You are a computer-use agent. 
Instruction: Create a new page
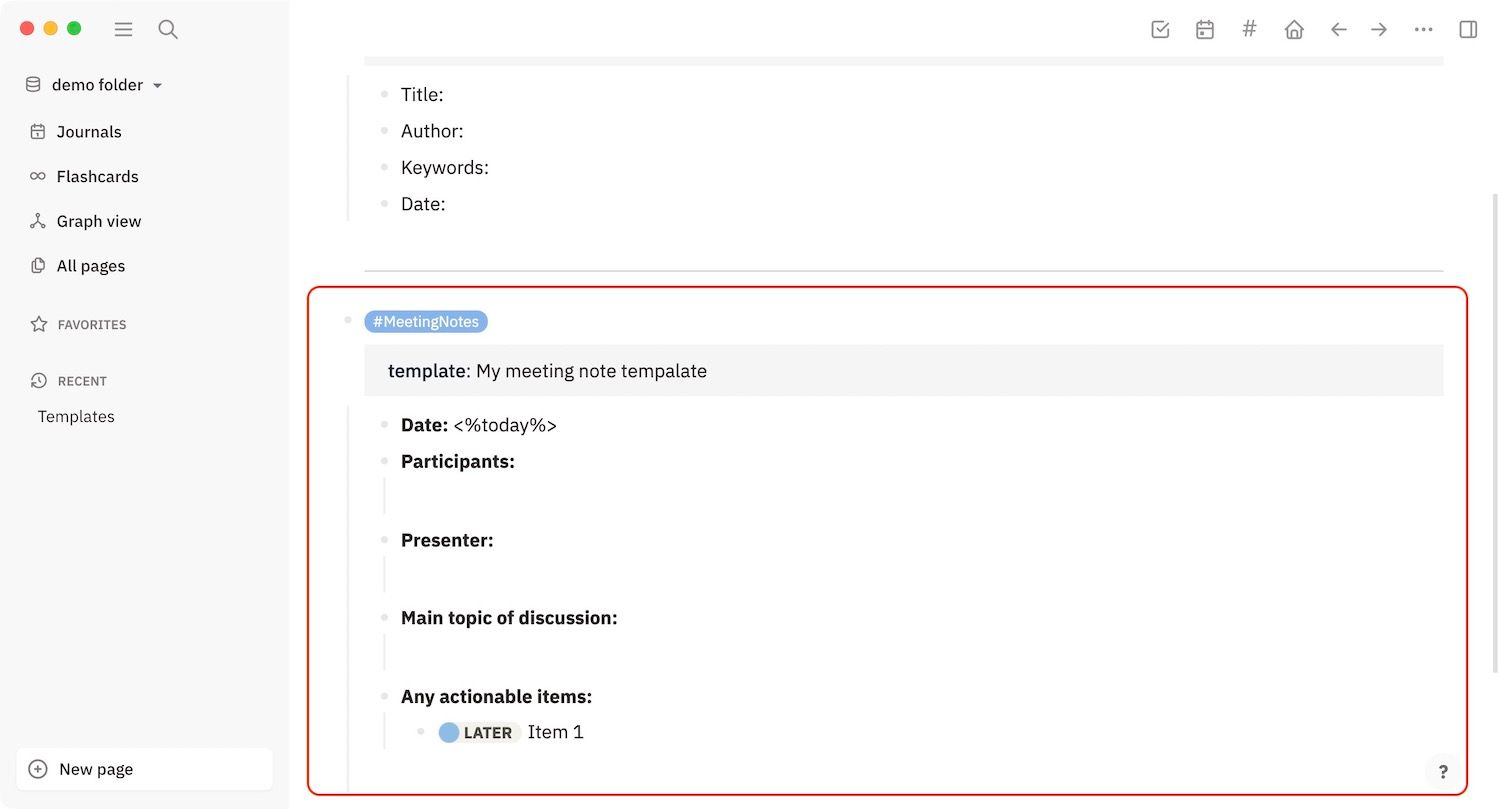[96, 769]
